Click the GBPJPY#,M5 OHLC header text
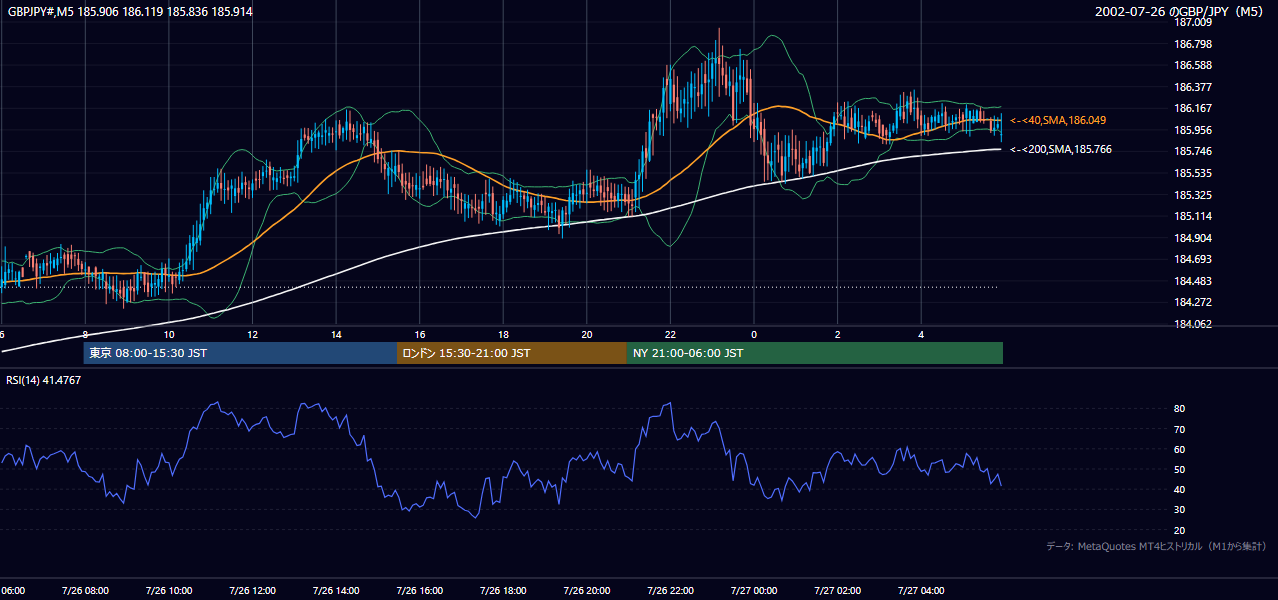Screen dimensions: 1278x600 (x=128, y=11)
